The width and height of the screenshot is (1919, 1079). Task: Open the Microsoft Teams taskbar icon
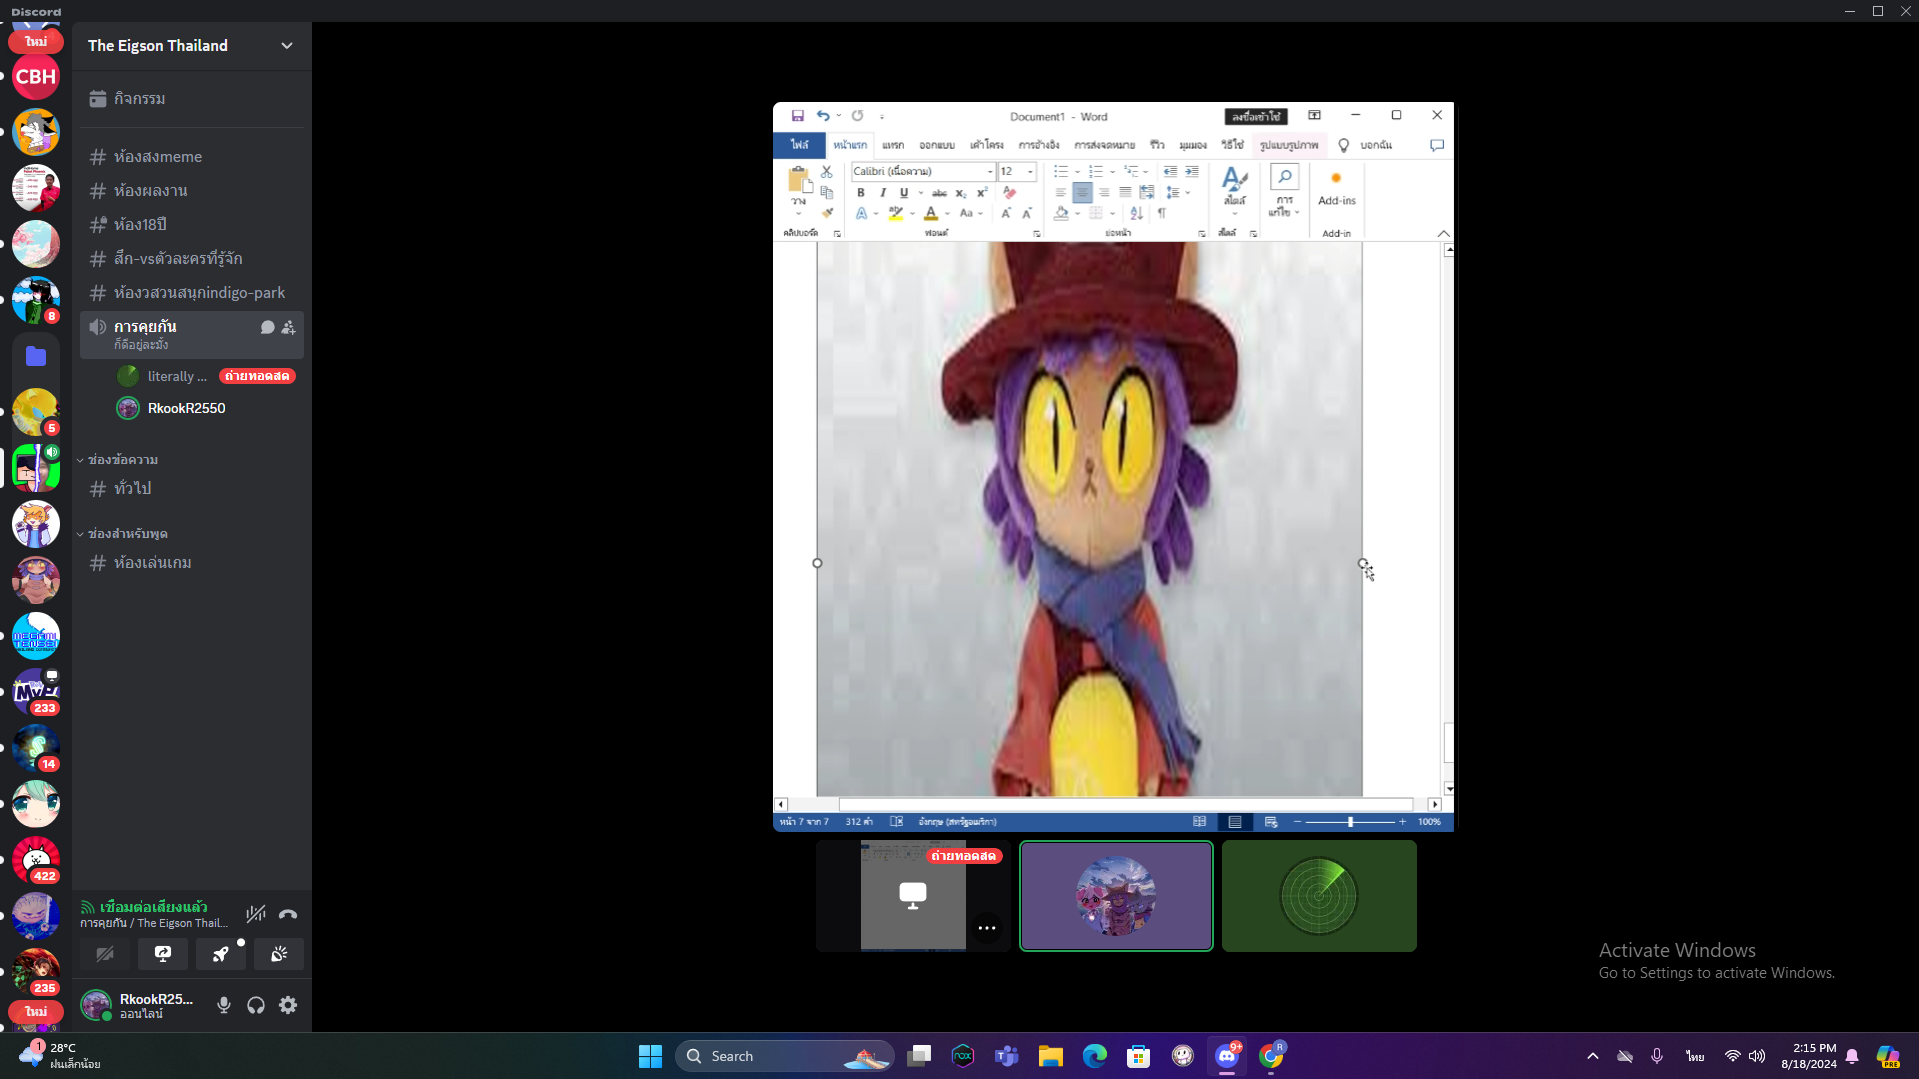(x=1007, y=1056)
